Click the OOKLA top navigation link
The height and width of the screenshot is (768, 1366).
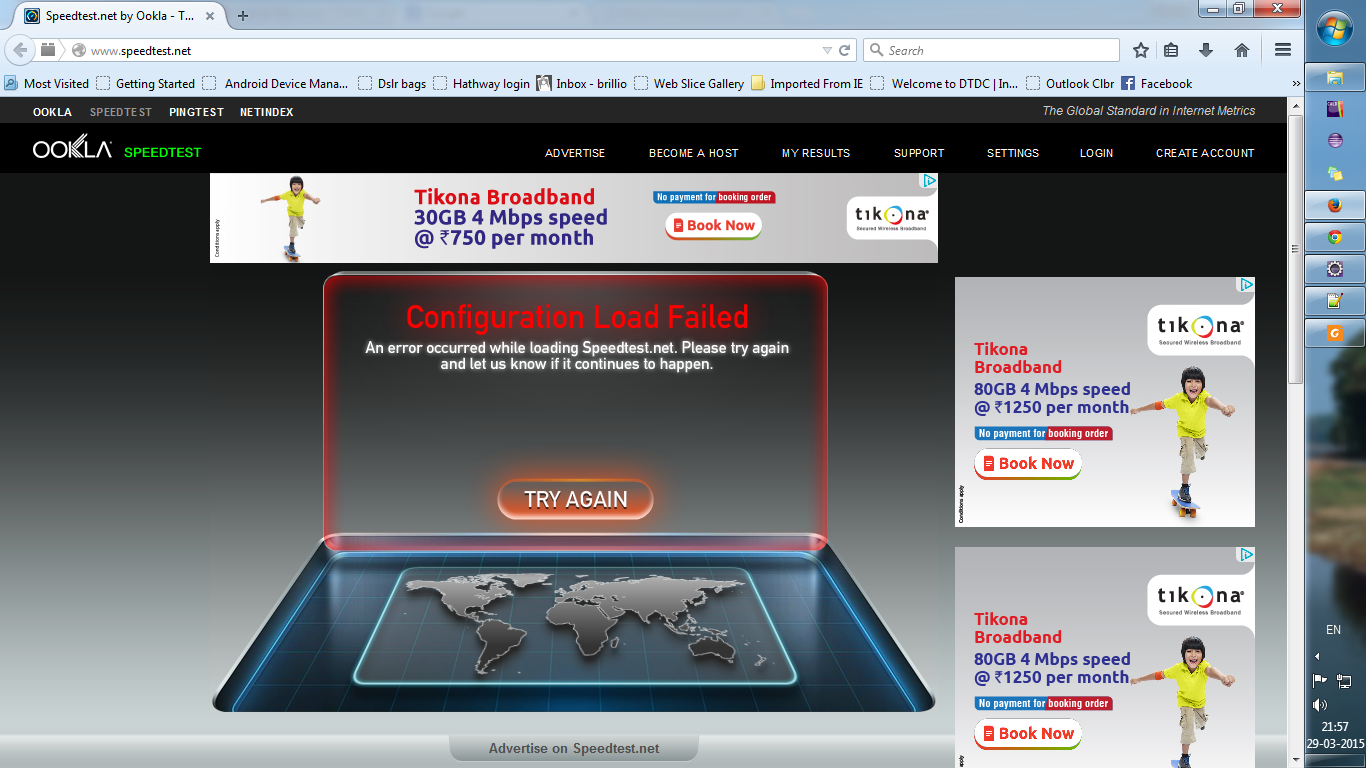pyautogui.click(x=52, y=112)
